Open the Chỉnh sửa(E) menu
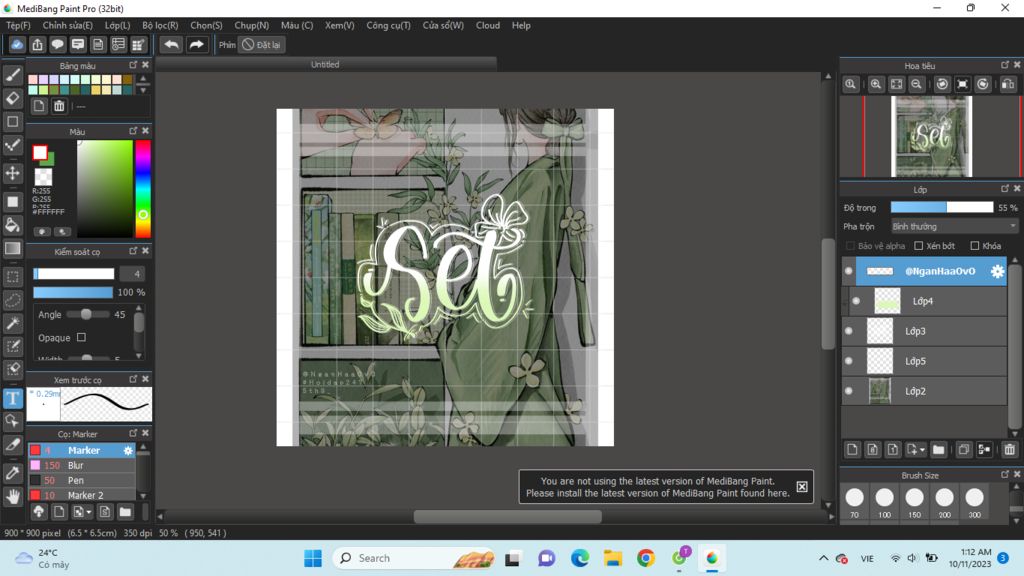 [68, 25]
